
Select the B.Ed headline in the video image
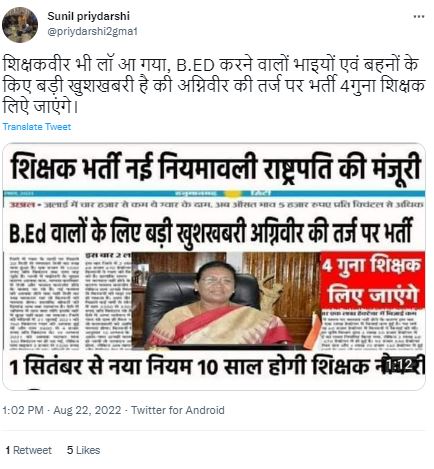pos(211,232)
